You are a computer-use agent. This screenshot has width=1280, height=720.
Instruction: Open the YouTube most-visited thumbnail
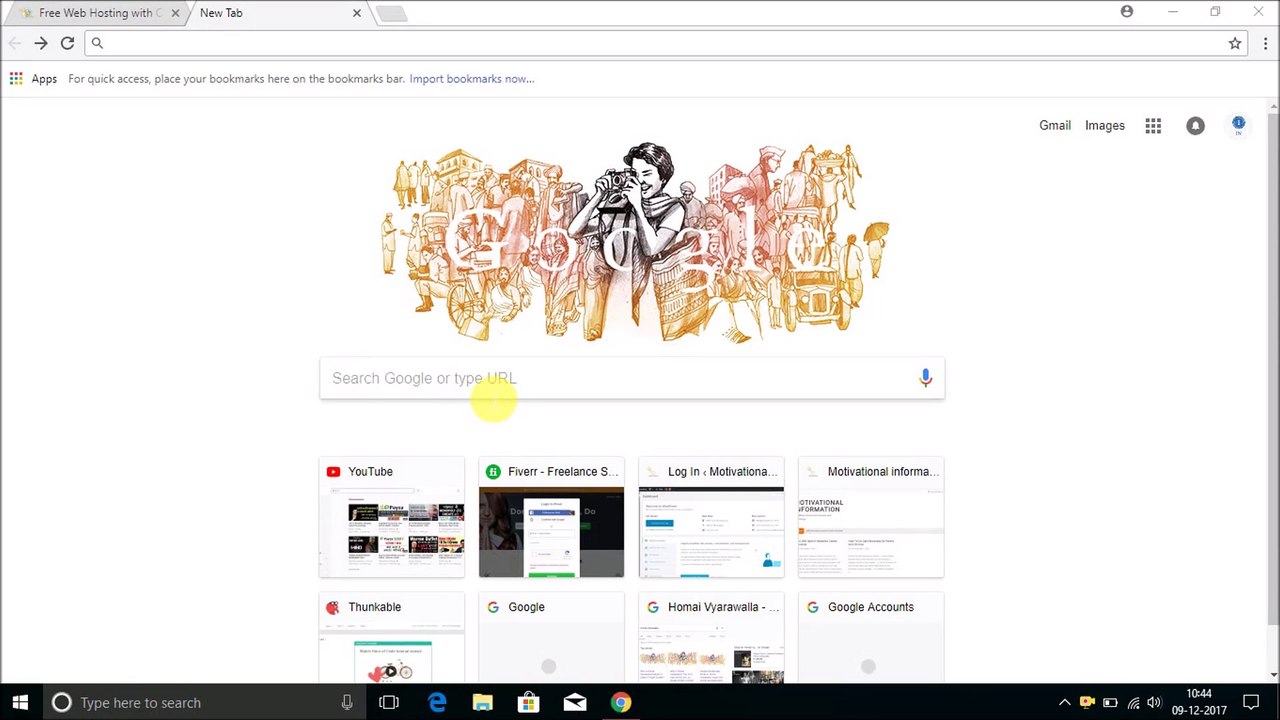tap(392, 518)
